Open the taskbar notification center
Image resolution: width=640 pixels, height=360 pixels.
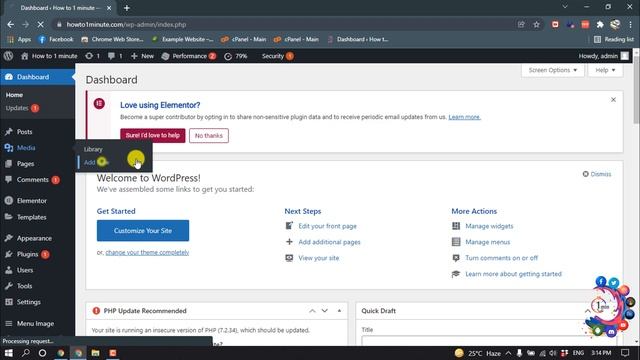tap(625, 353)
